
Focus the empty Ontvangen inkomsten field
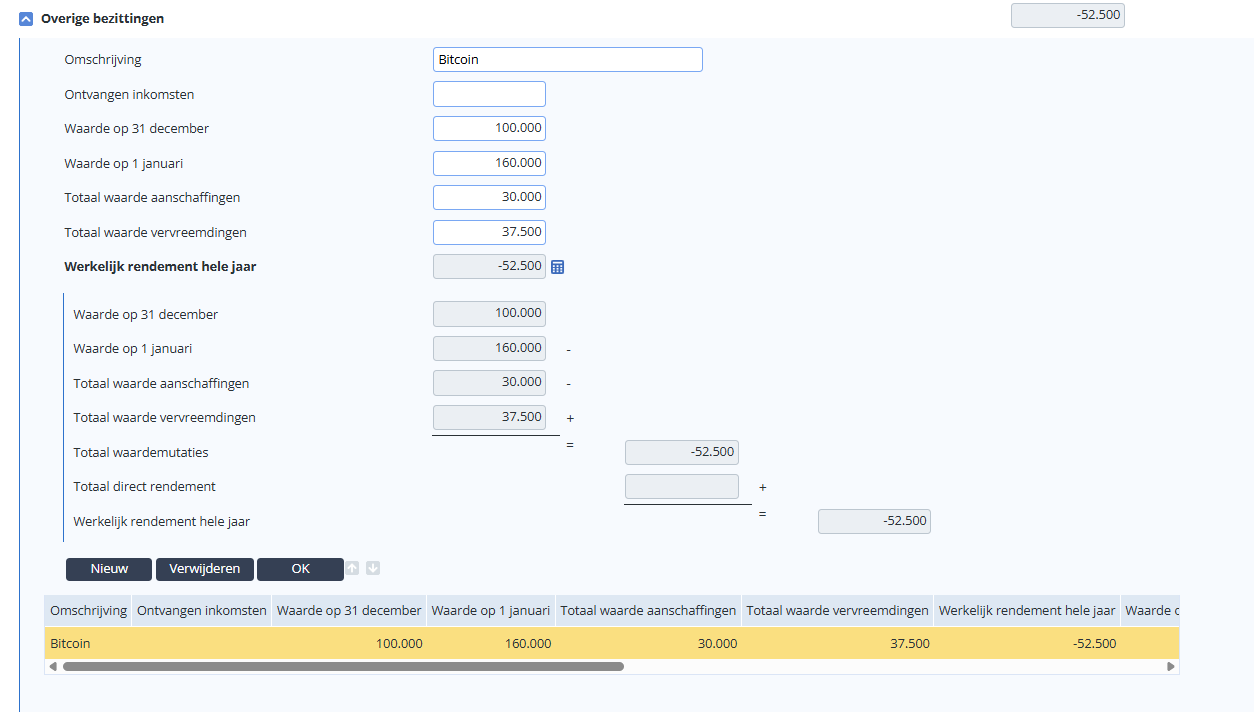coord(489,94)
